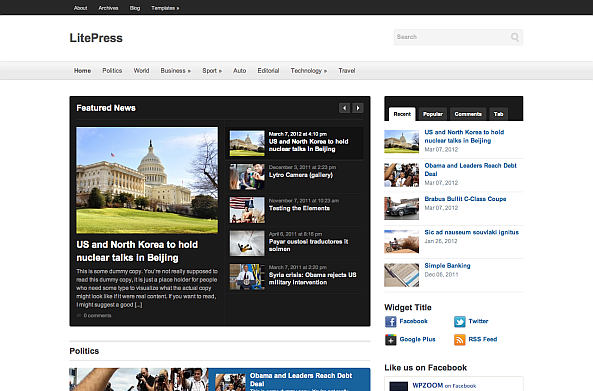Click the Sic ad nauseum bike thumbnail
Viewport: 593px width, 391px height.
tap(402, 242)
